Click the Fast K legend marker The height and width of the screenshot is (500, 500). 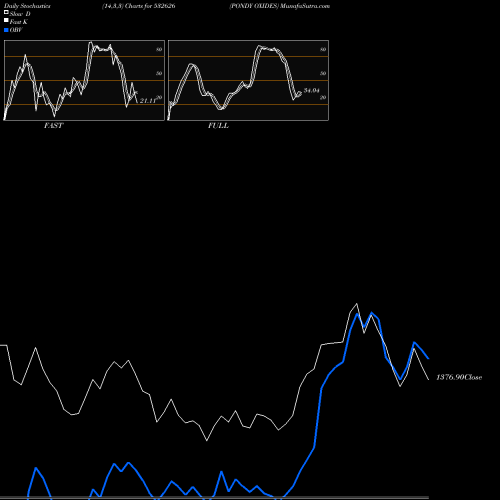point(6,21)
